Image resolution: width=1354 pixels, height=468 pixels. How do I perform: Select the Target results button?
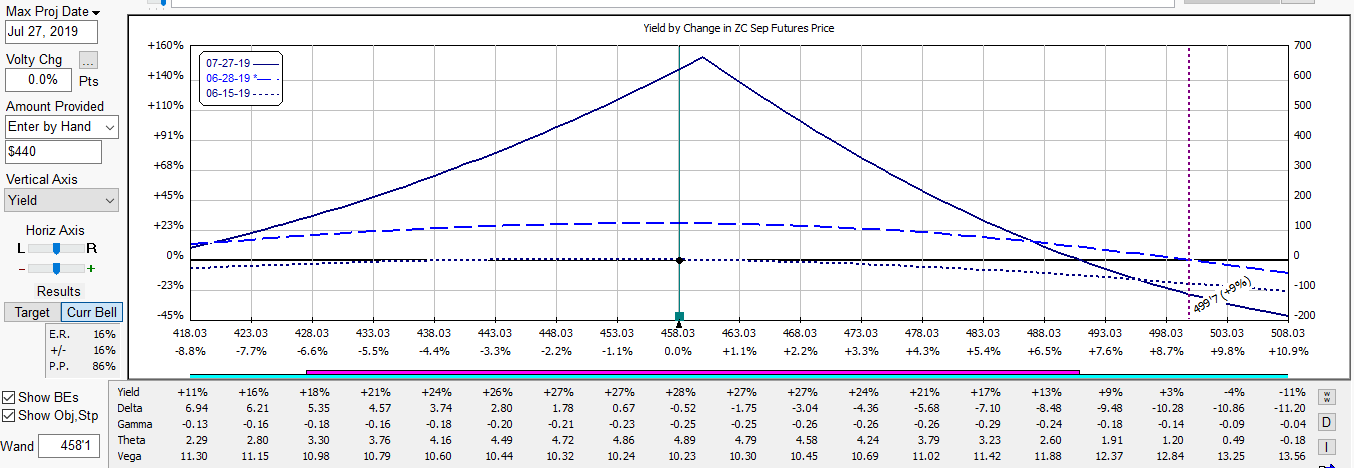(32, 312)
